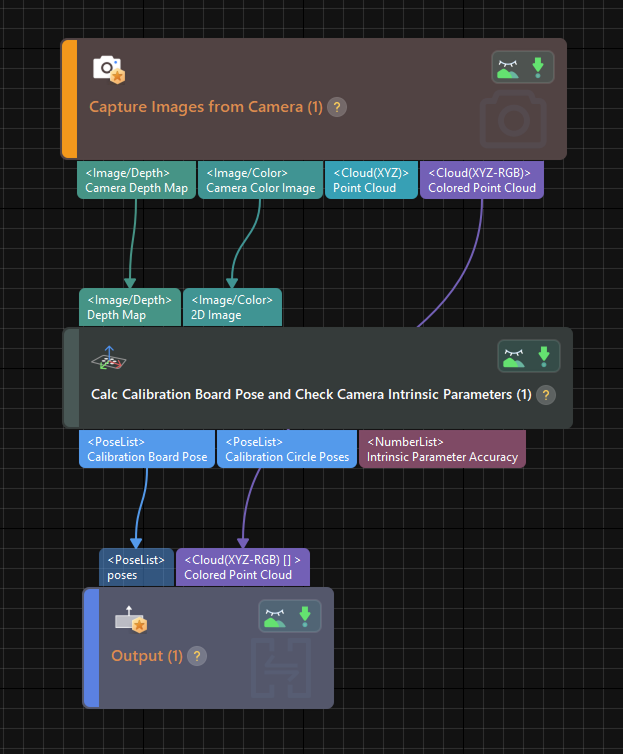This screenshot has height=754, width=623.
Task: Open help for the Output step
Action: click(197, 656)
